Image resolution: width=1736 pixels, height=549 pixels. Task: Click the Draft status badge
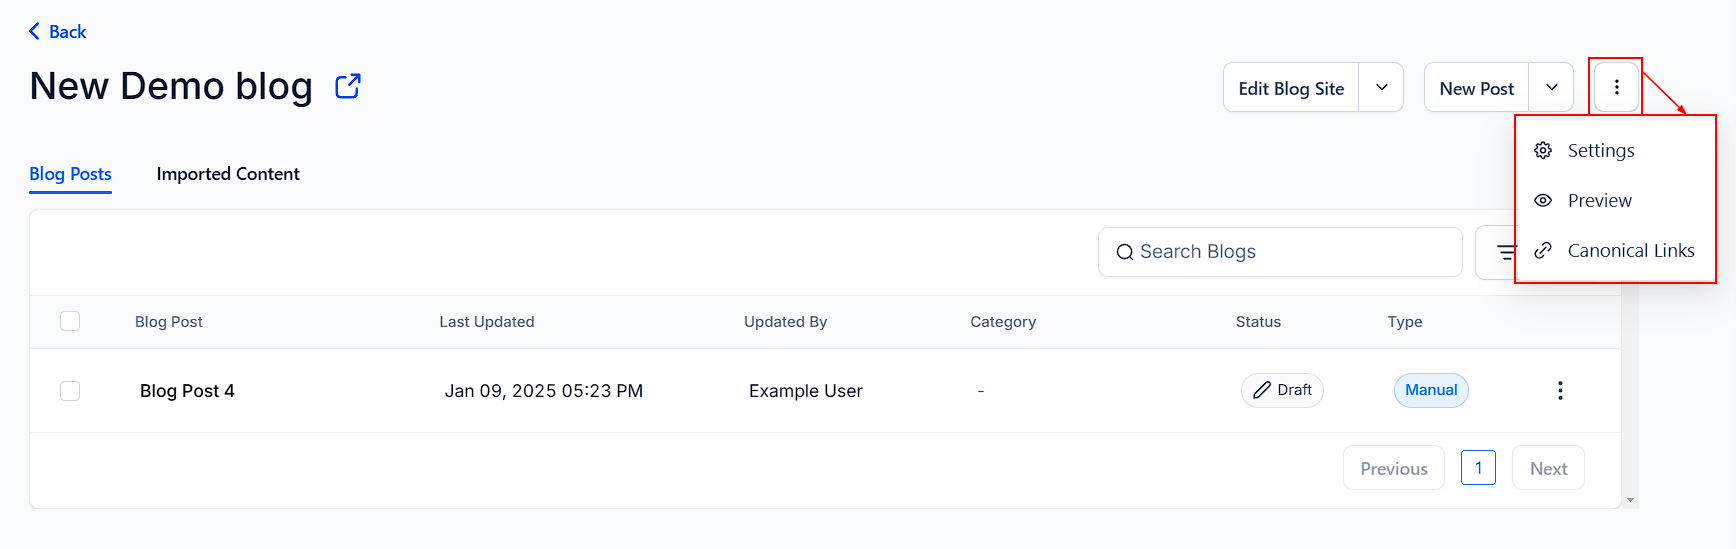(1282, 390)
